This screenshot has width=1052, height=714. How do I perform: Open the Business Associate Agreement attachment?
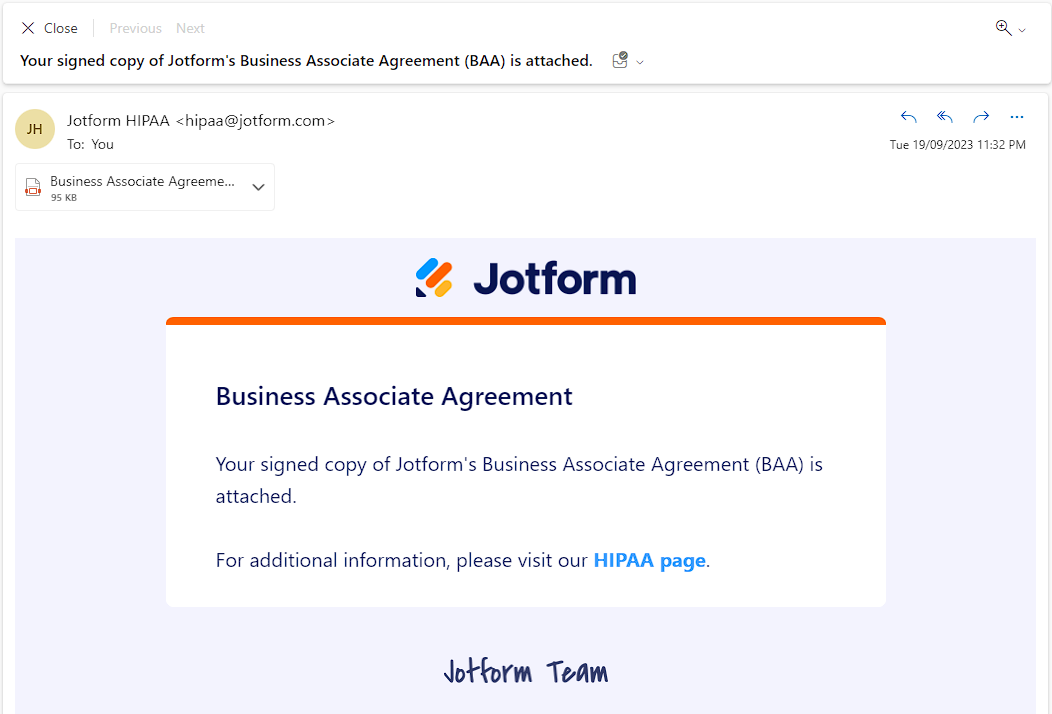click(x=142, y=183)
